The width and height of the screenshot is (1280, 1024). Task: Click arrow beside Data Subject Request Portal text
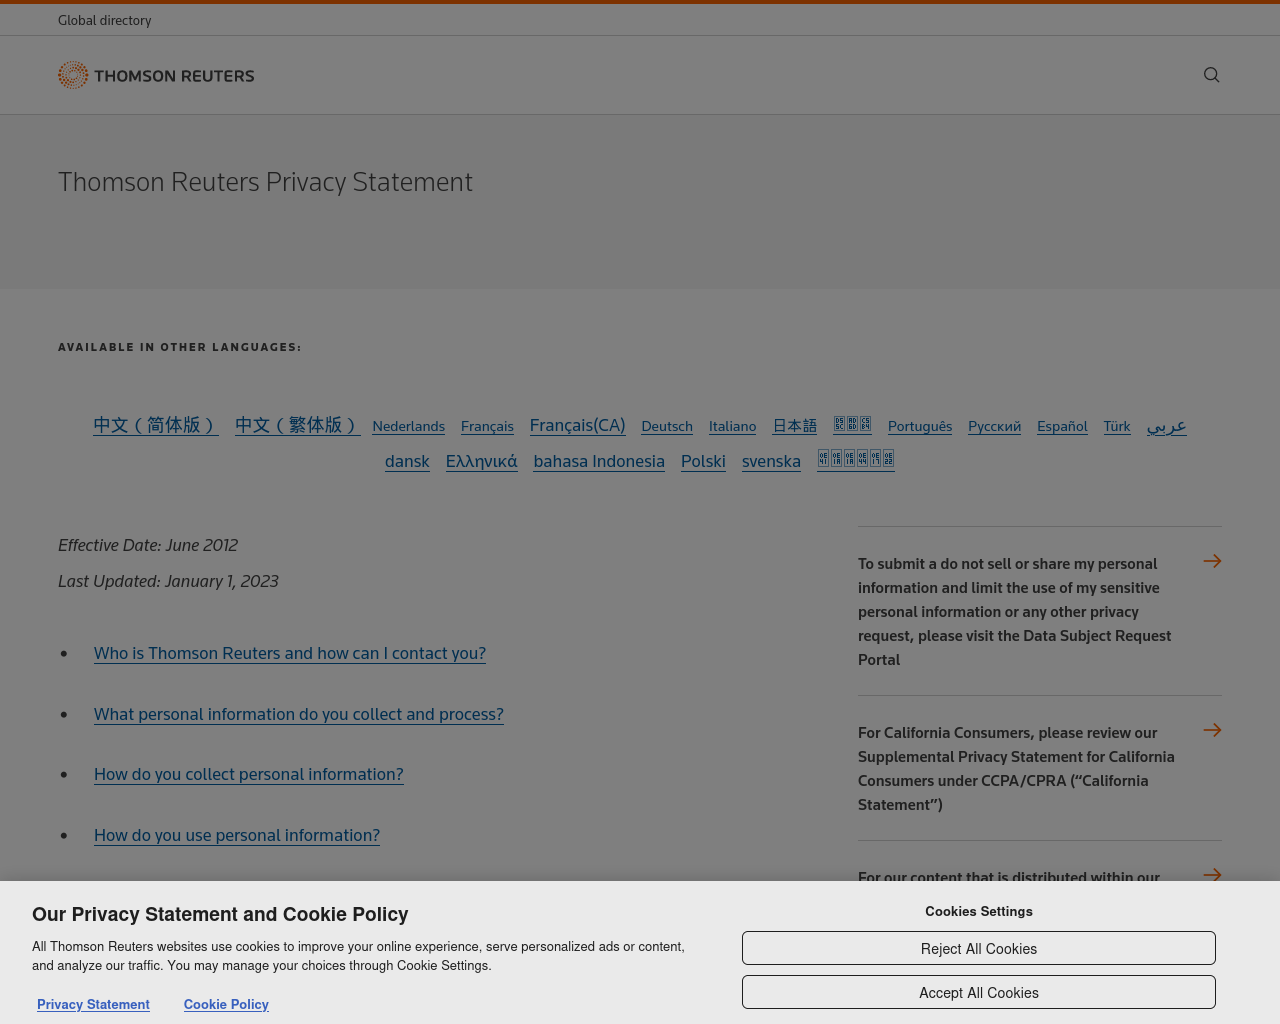pos(1212,561)
